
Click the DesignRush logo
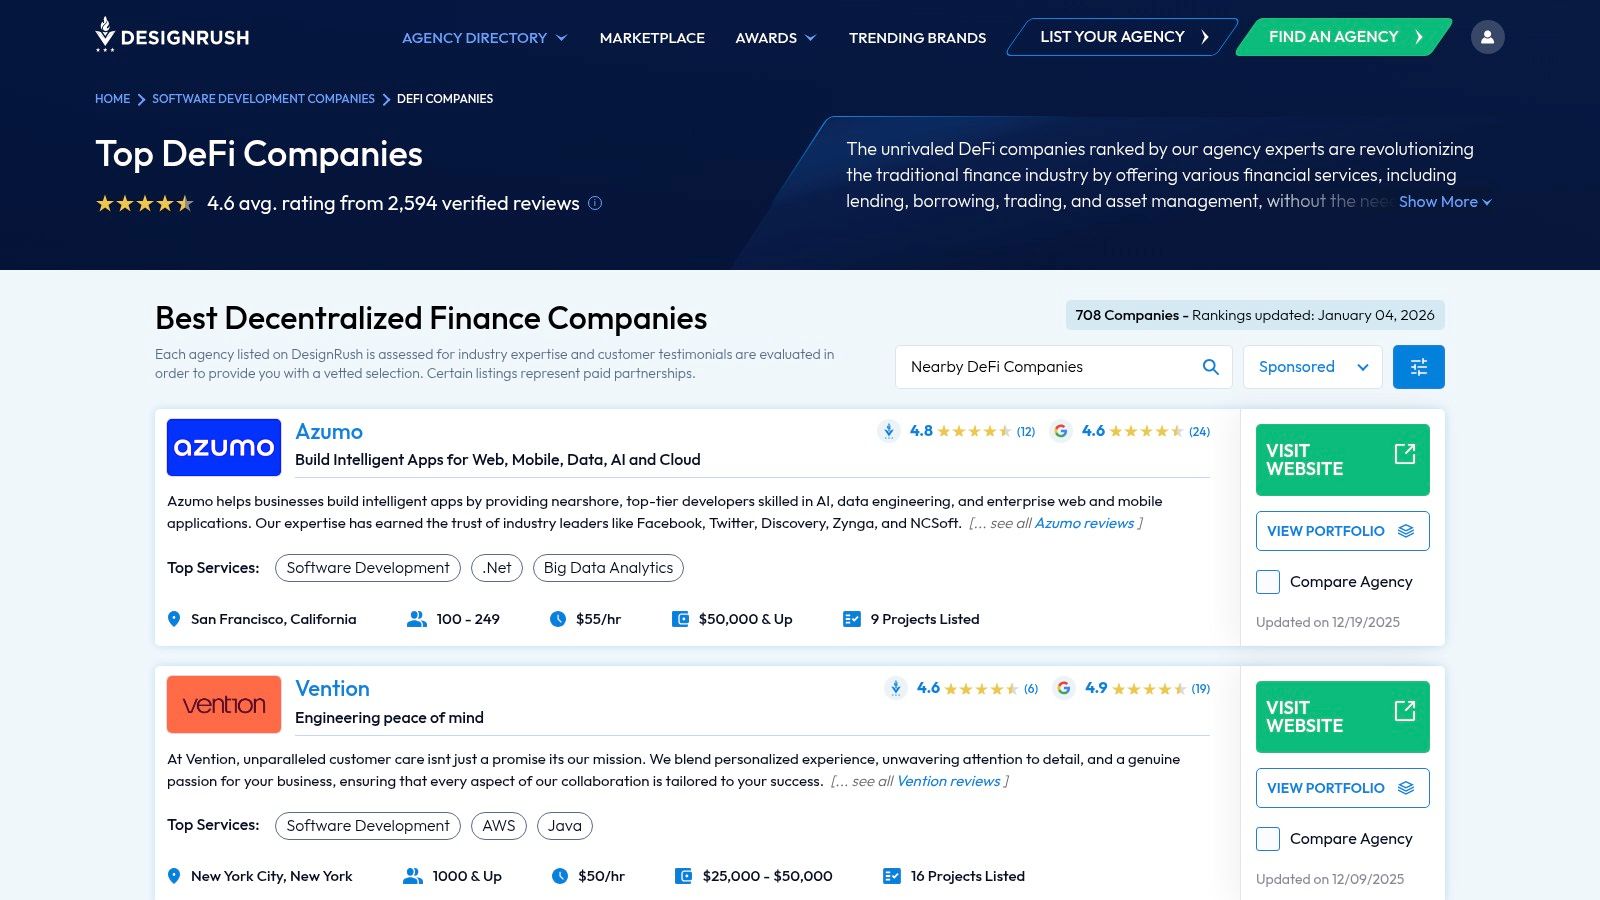coord(172,35)
